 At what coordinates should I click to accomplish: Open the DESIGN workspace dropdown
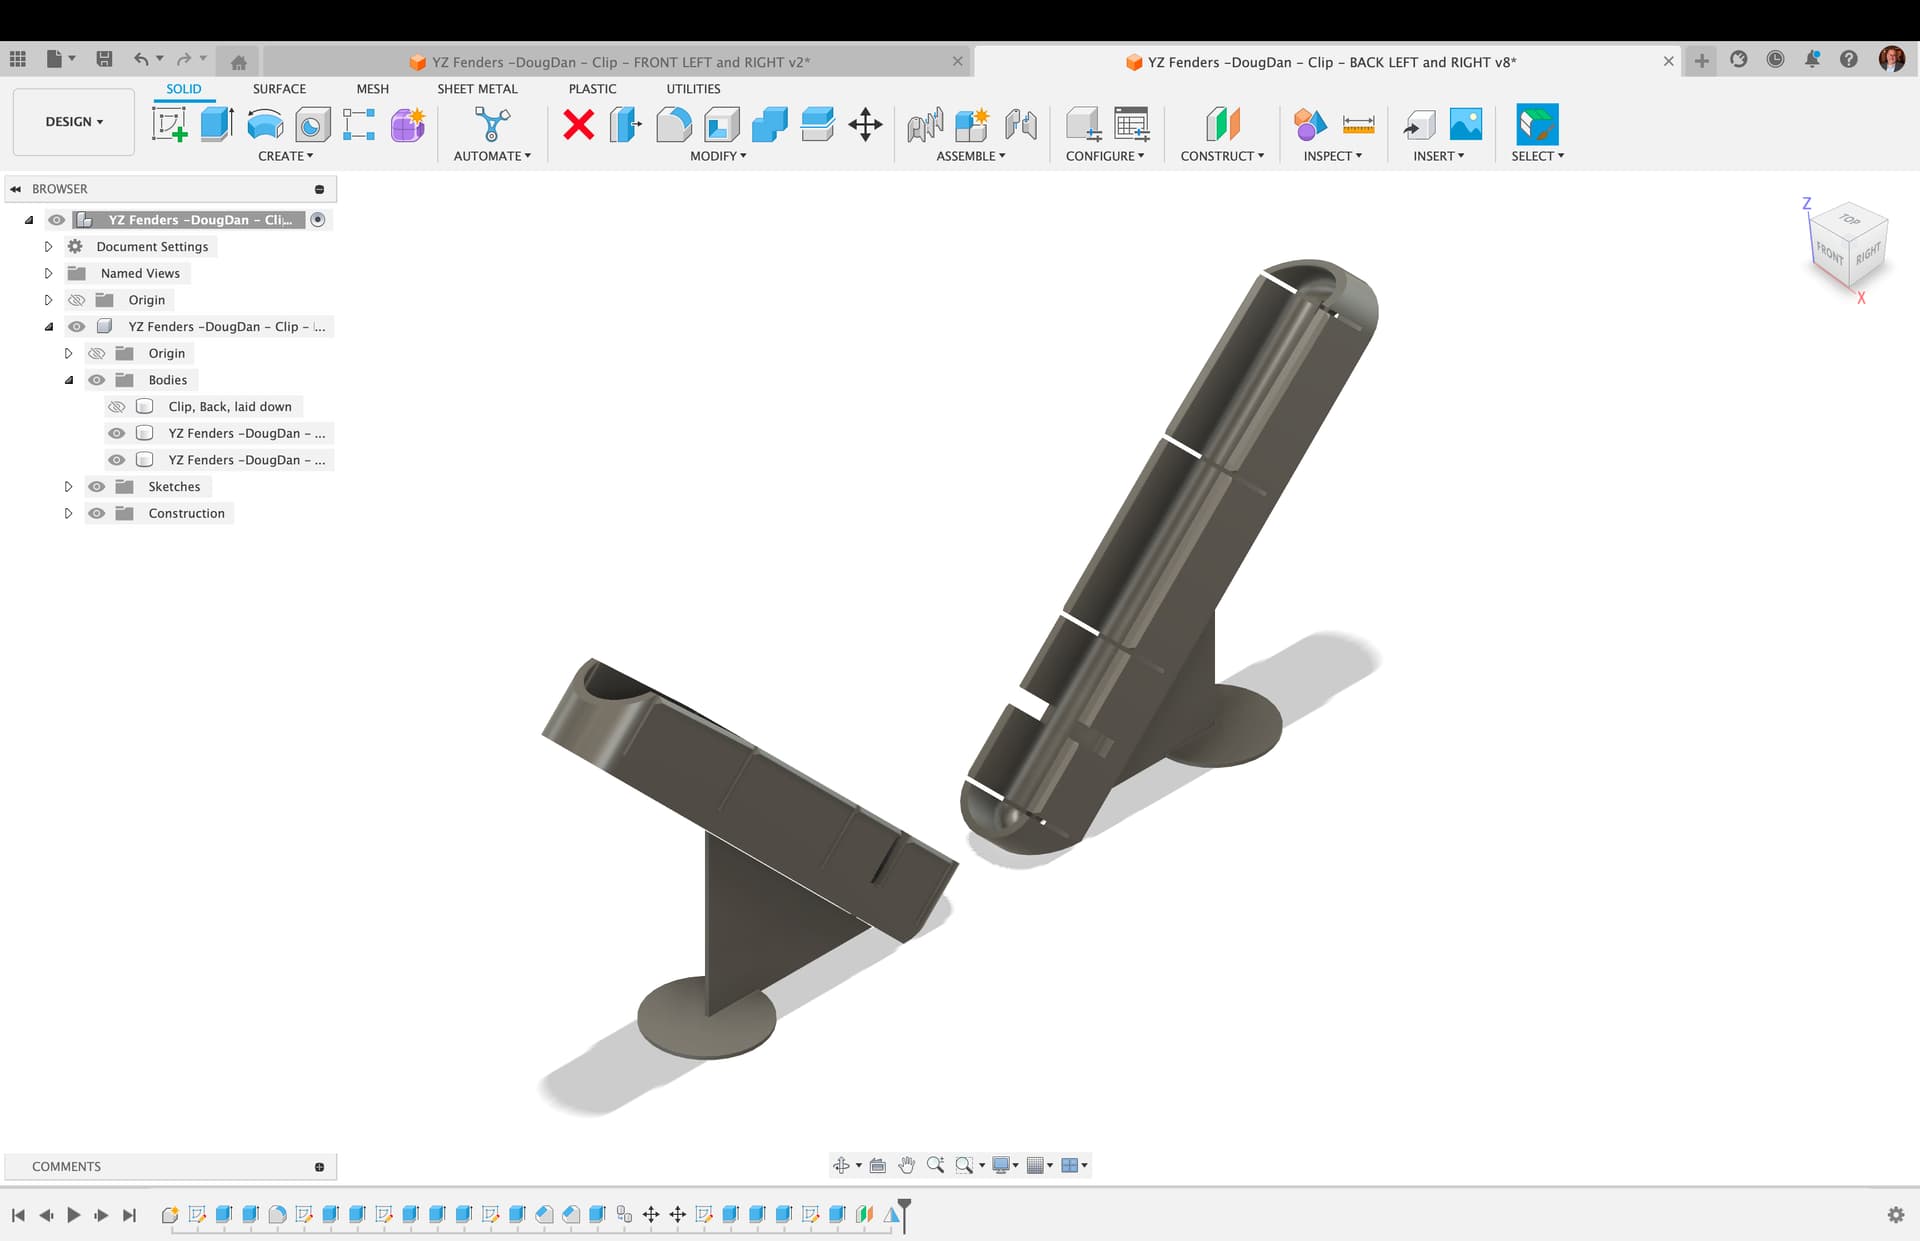coord(74,122)
